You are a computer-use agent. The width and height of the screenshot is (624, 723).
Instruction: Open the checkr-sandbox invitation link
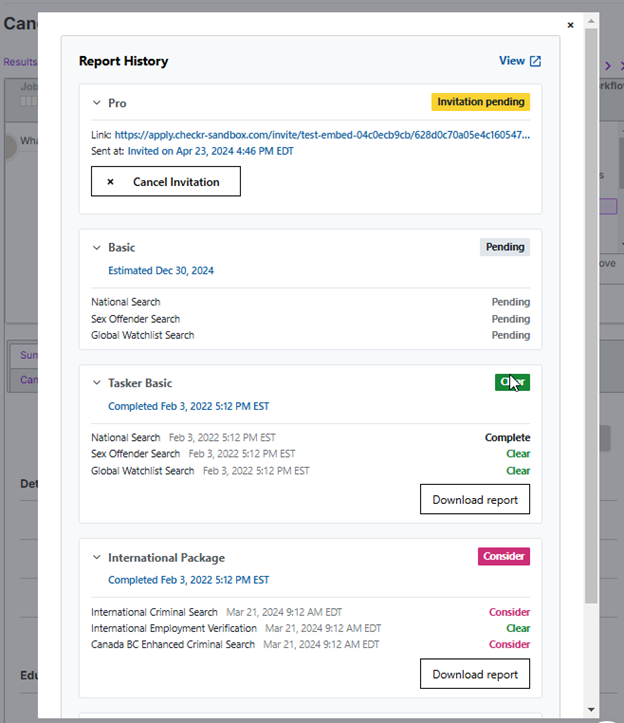322,135
